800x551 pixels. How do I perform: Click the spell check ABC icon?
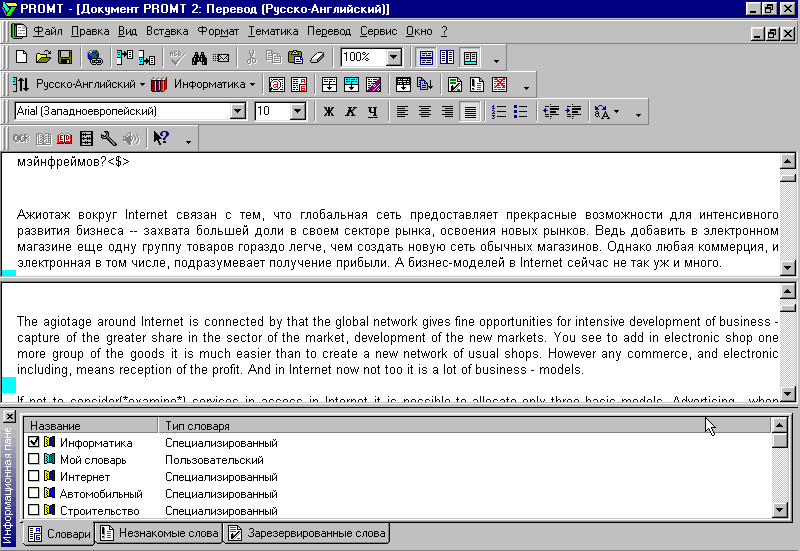[177, 58]
